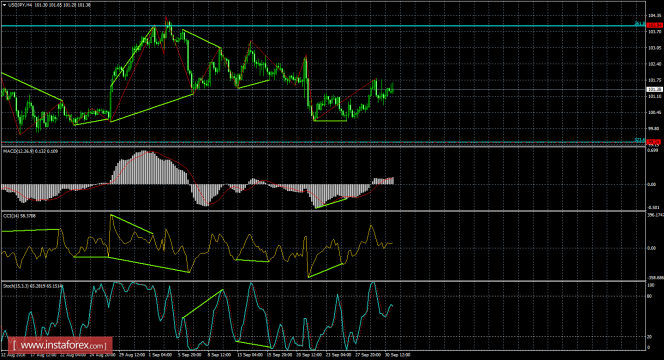The image size is (664, 360).
Task: Click the upper red price tag on the scale
Action: point(654,25)
